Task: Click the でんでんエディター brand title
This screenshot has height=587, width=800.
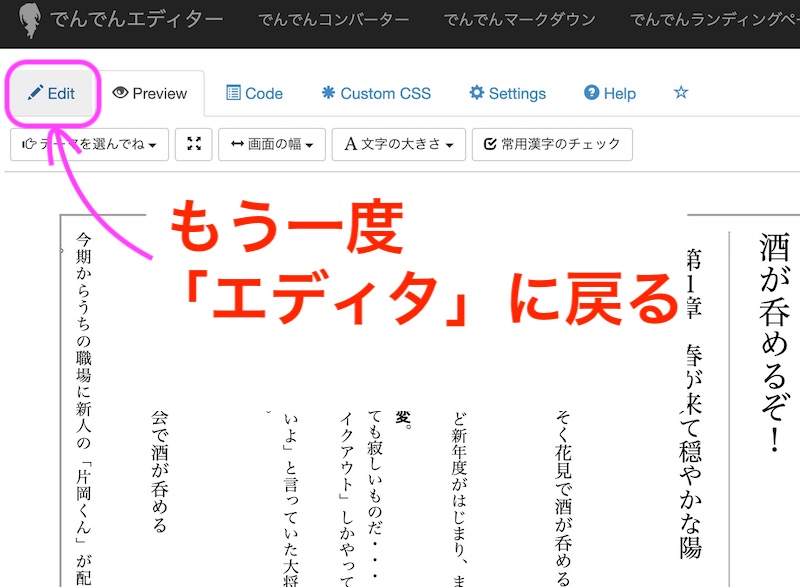Action: 137,20
